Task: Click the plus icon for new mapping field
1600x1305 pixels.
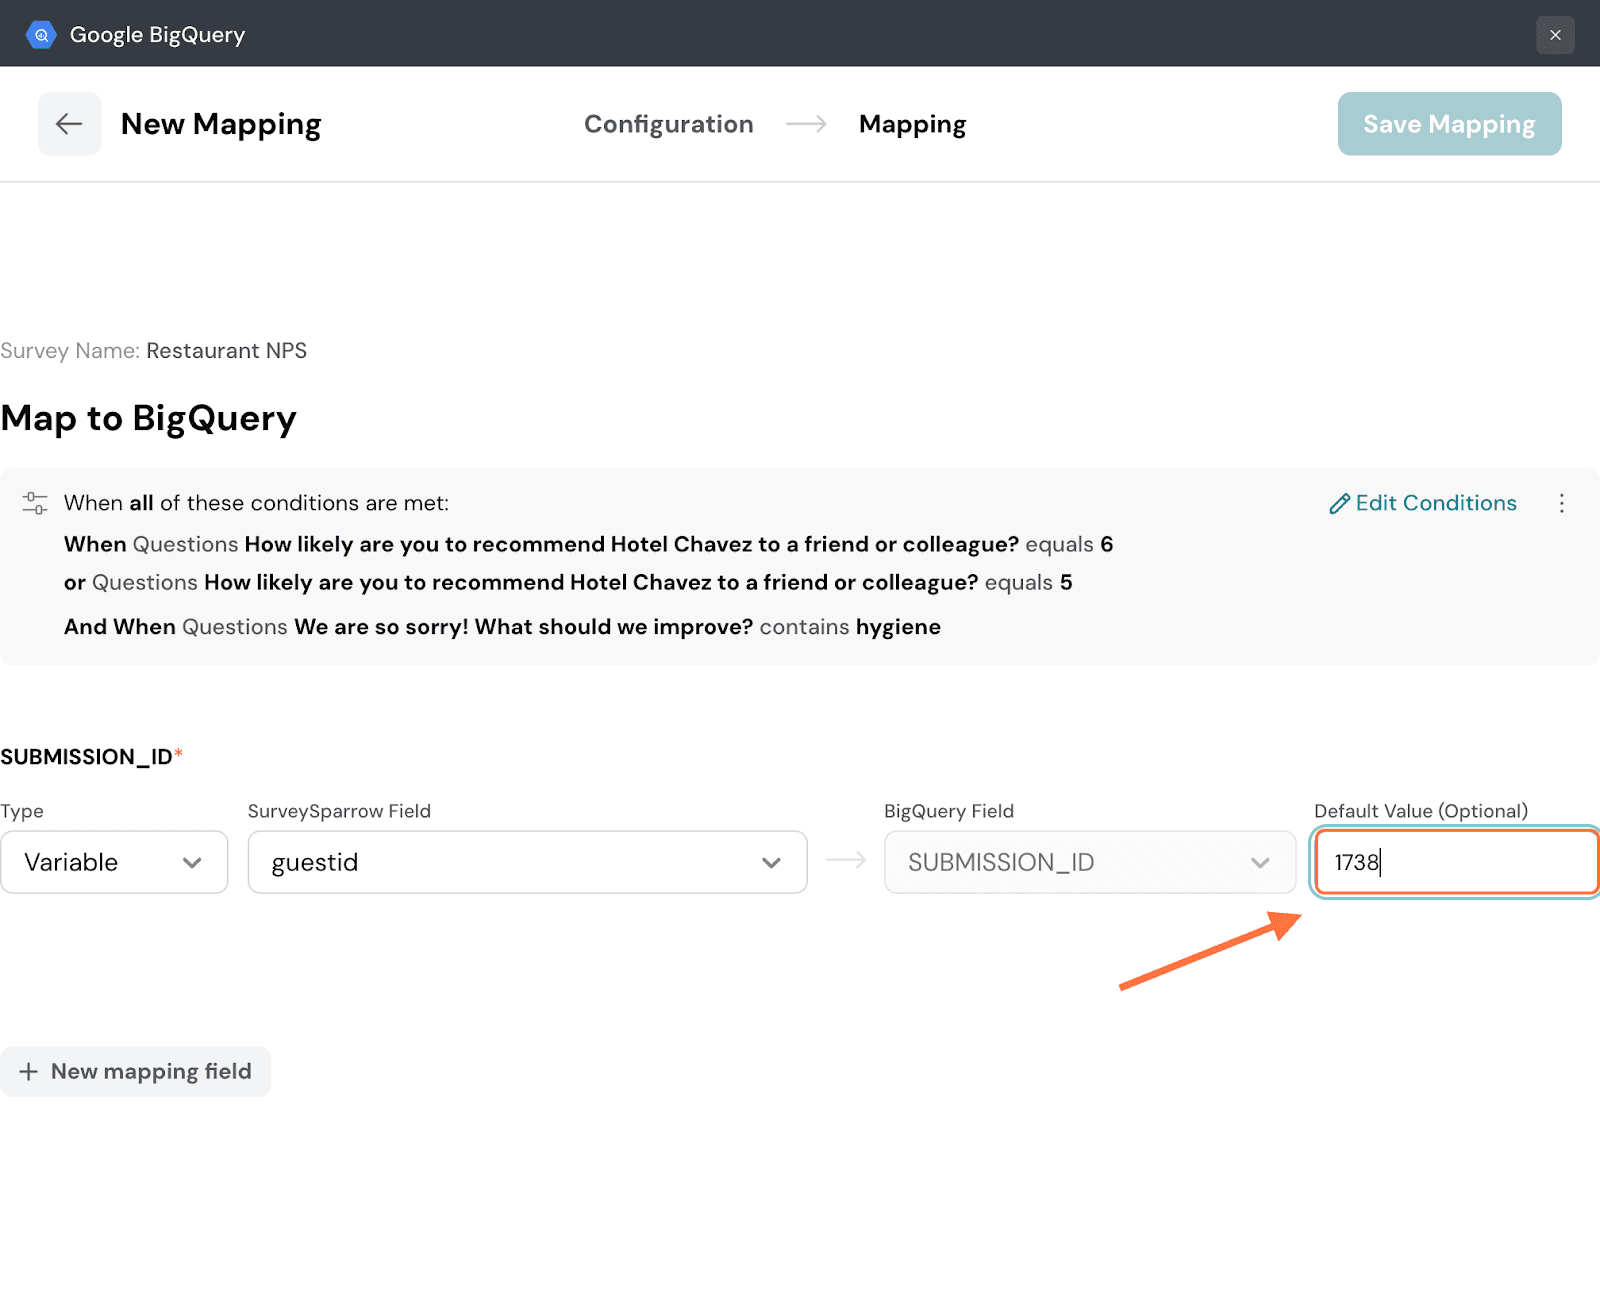Action: pyautogui.click(x=29, y=1072)
